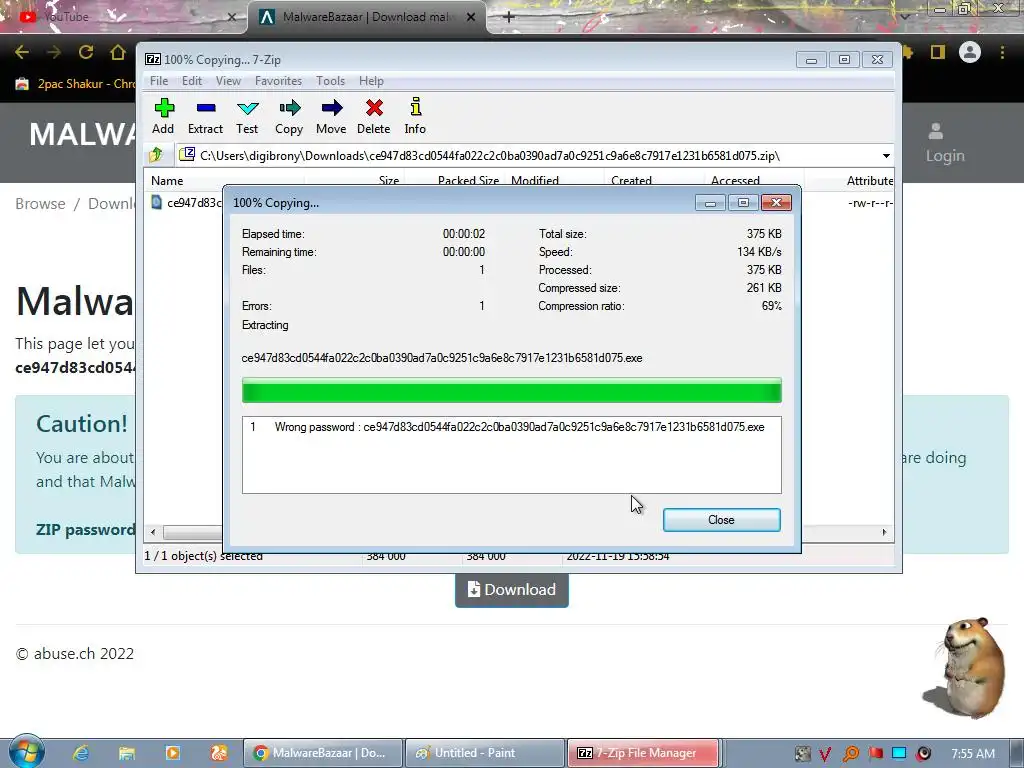Open the Windows Start menu

pyautogui.click(x=26, y=752)
